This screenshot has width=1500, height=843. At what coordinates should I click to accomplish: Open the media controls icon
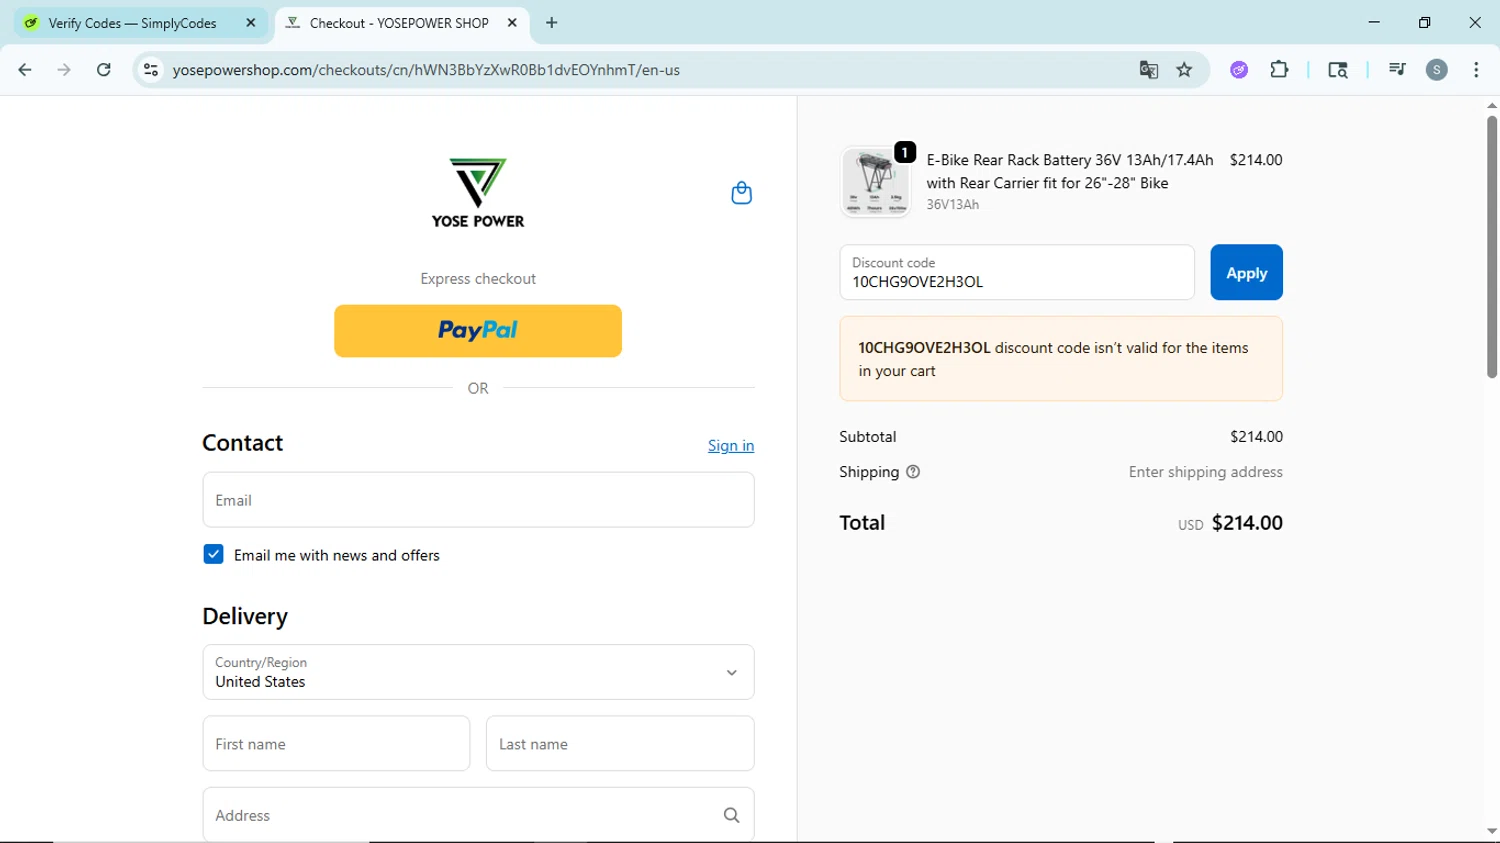coord(1397,70)
